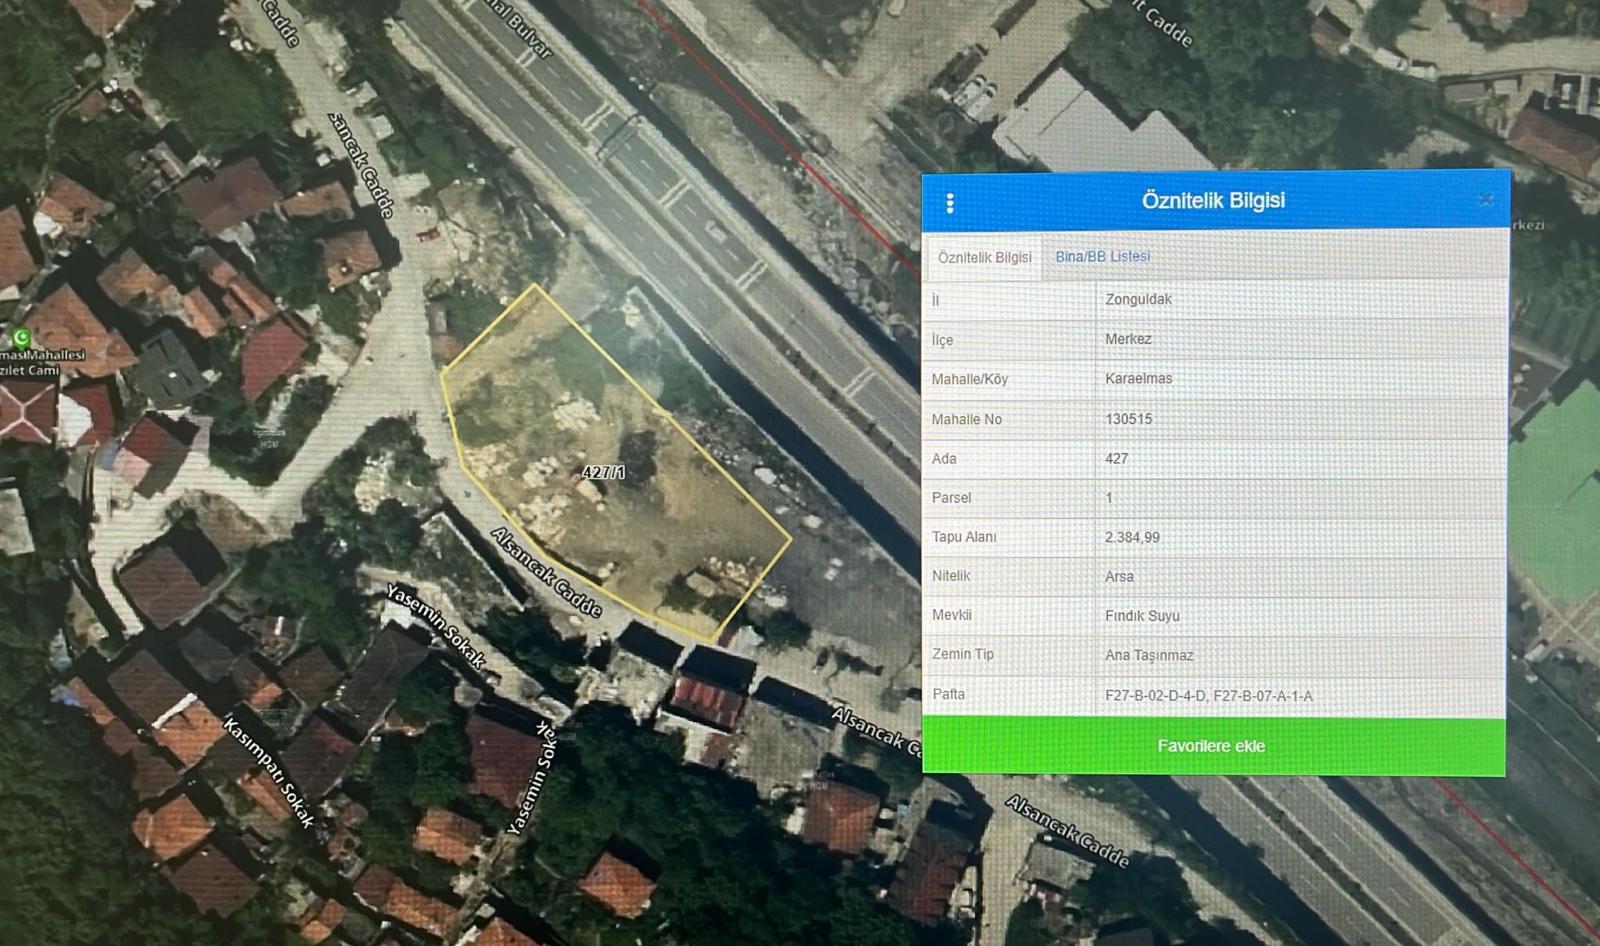Click the Parsel field label
This screenshot has width=1600, height=946.
[x=951, y=497]
